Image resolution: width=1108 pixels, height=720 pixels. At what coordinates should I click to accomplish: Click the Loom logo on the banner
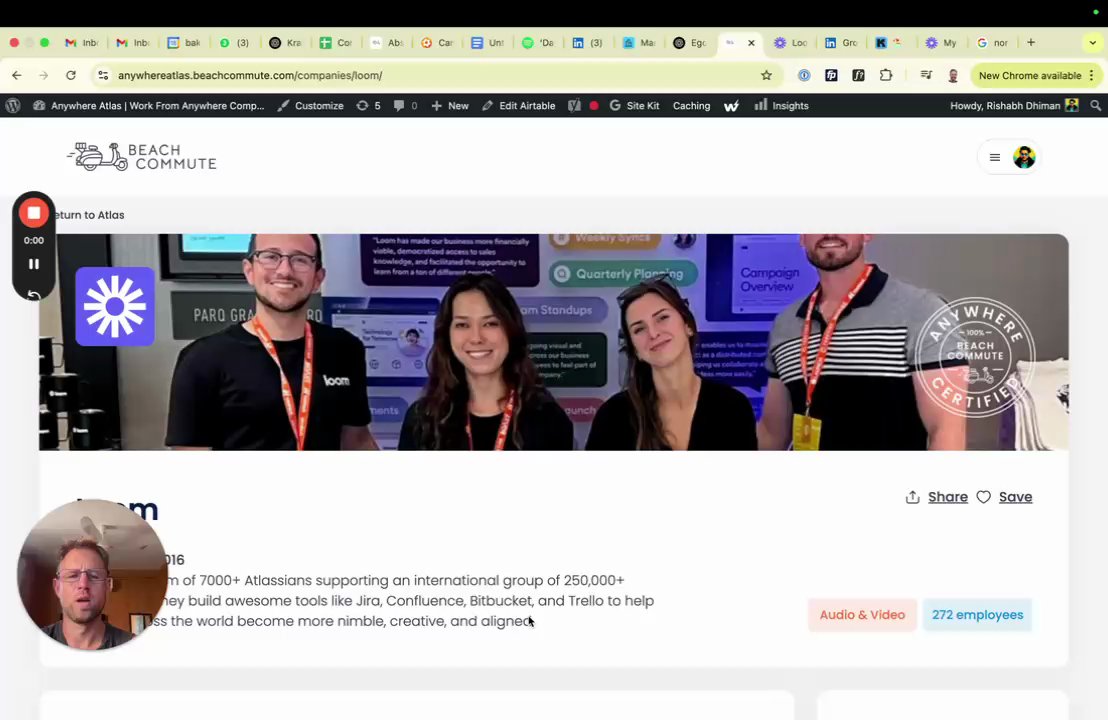(115, 306)
